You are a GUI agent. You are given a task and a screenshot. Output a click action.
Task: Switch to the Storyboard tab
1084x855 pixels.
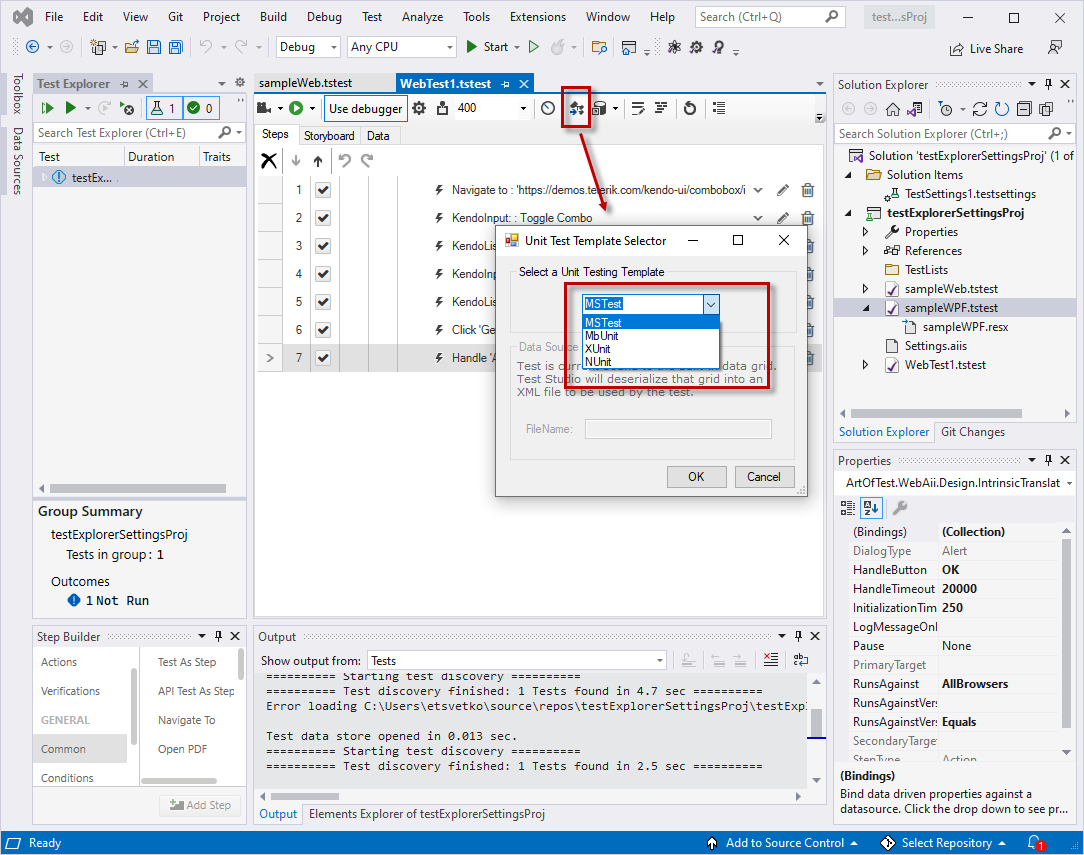[x=329, y=135]
